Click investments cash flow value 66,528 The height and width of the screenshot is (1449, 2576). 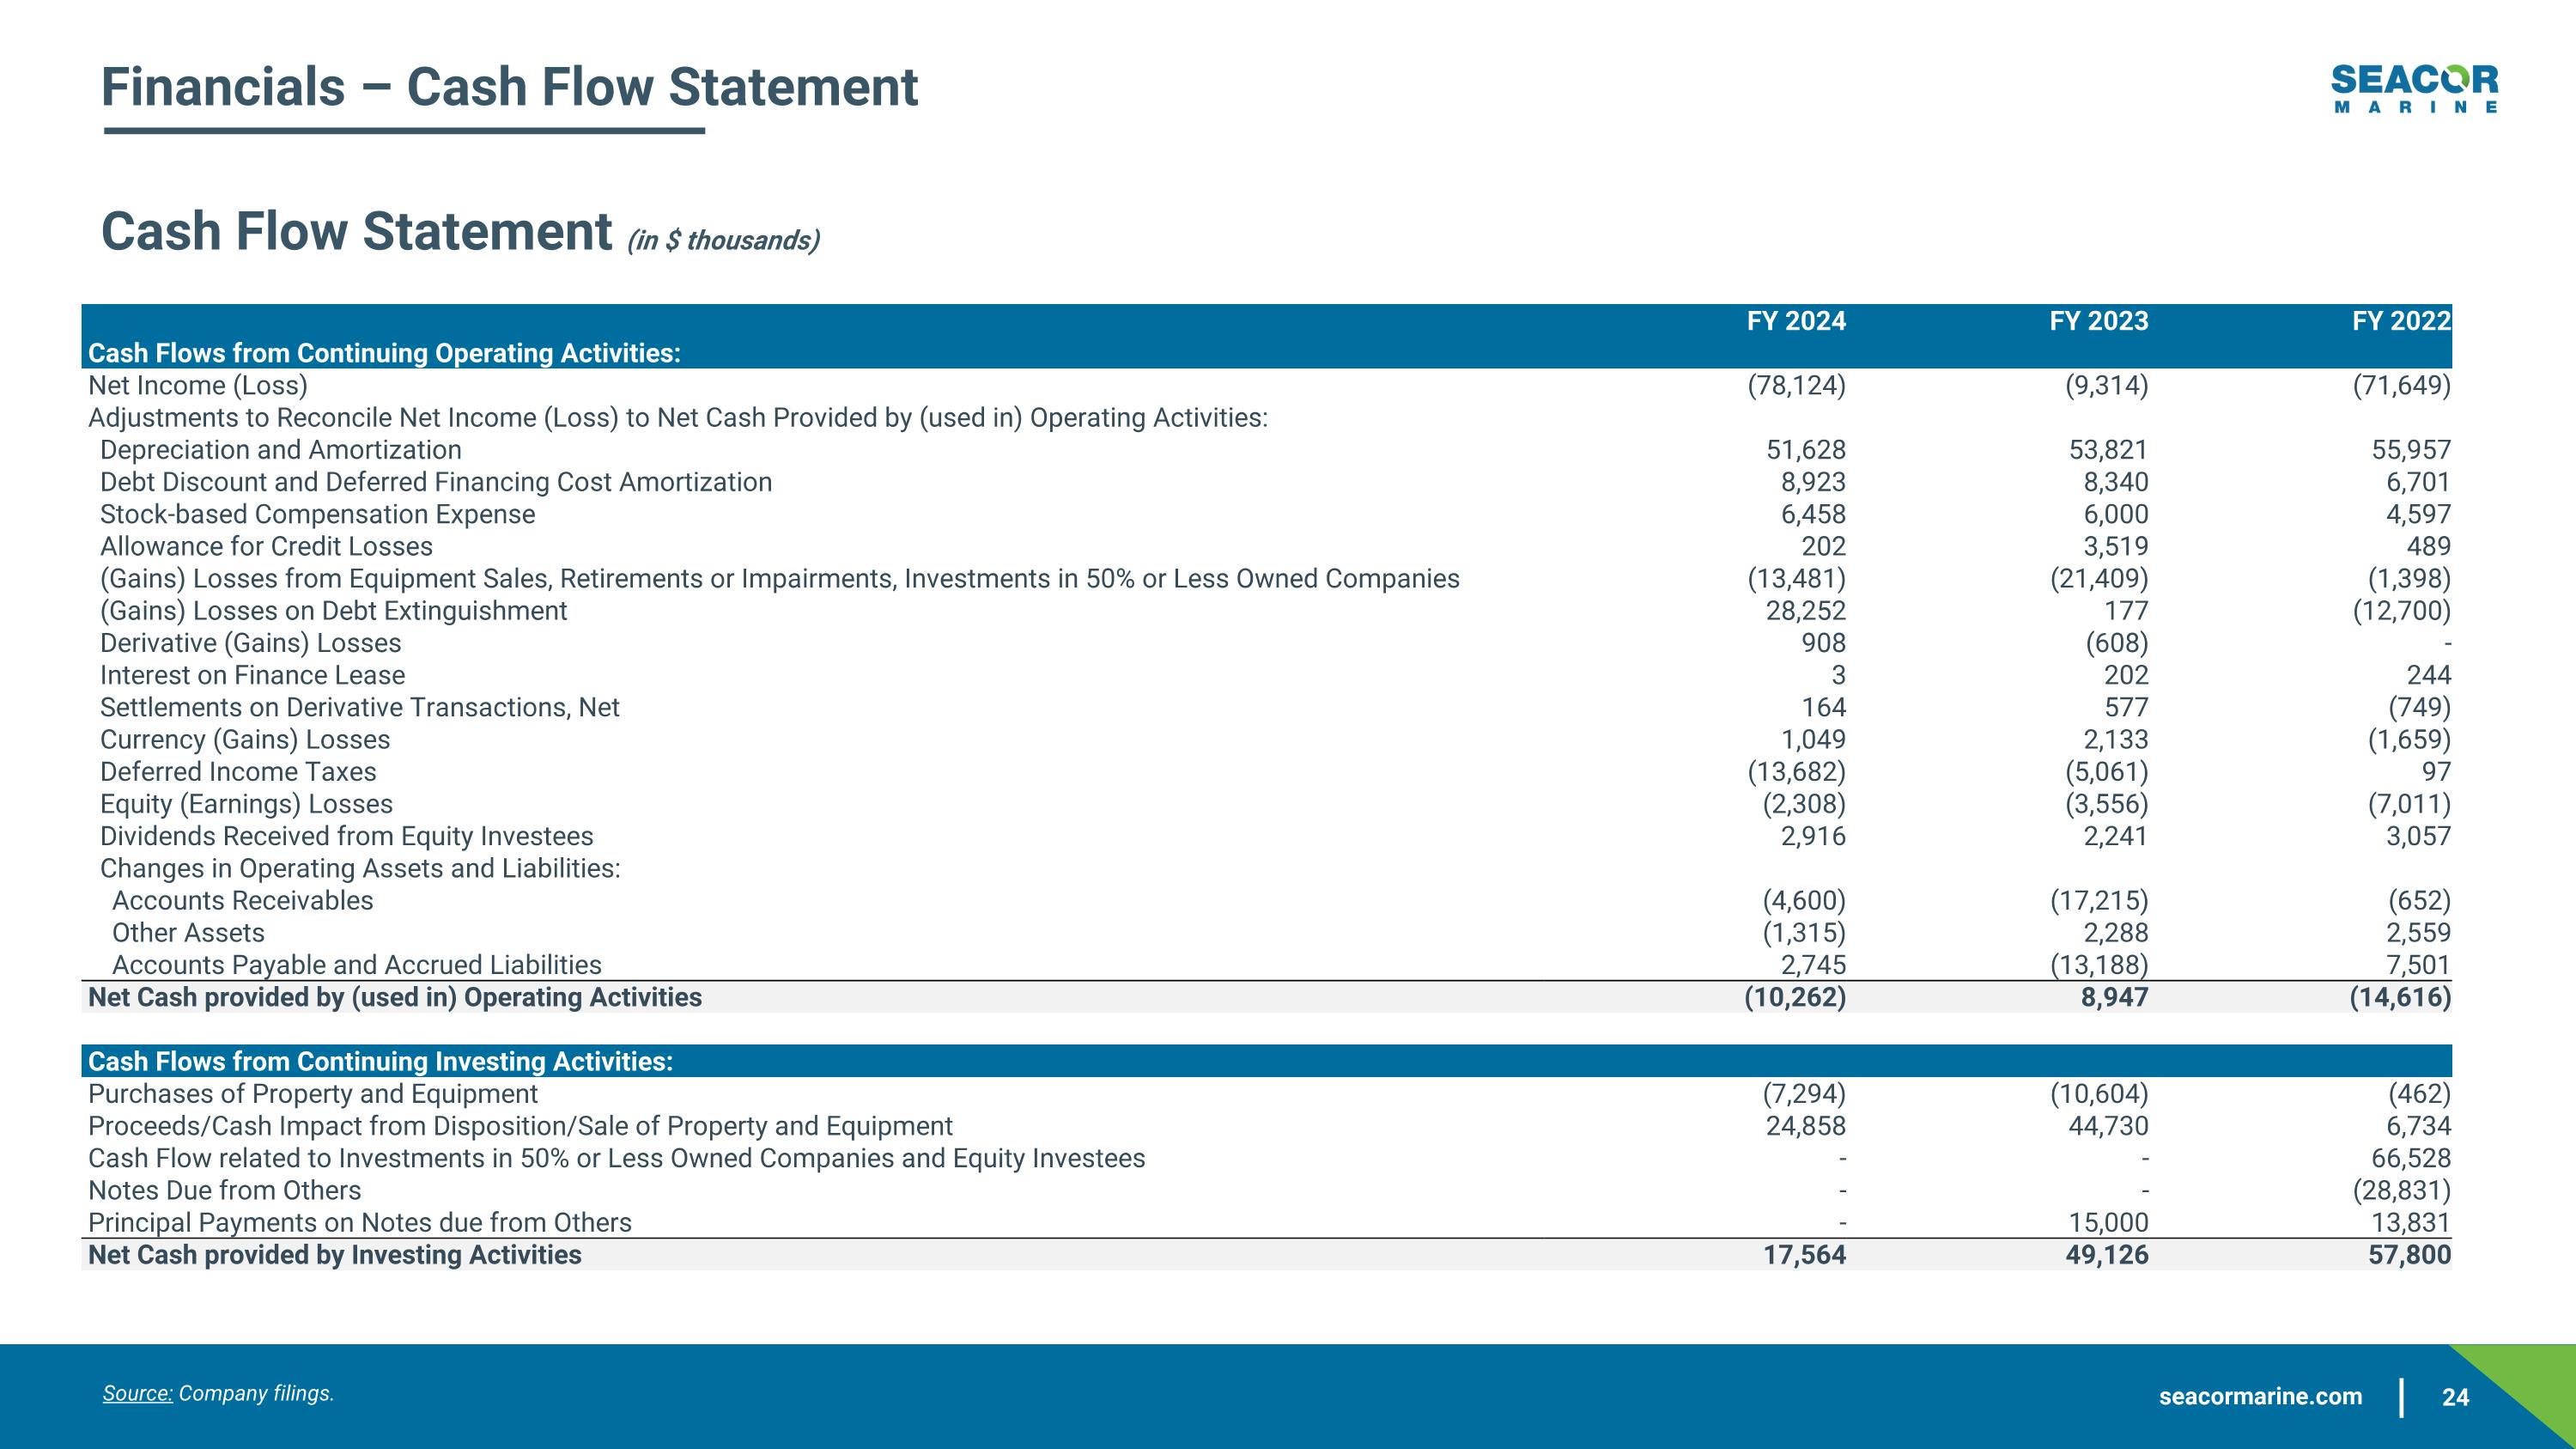(x=2411, y=1158)
